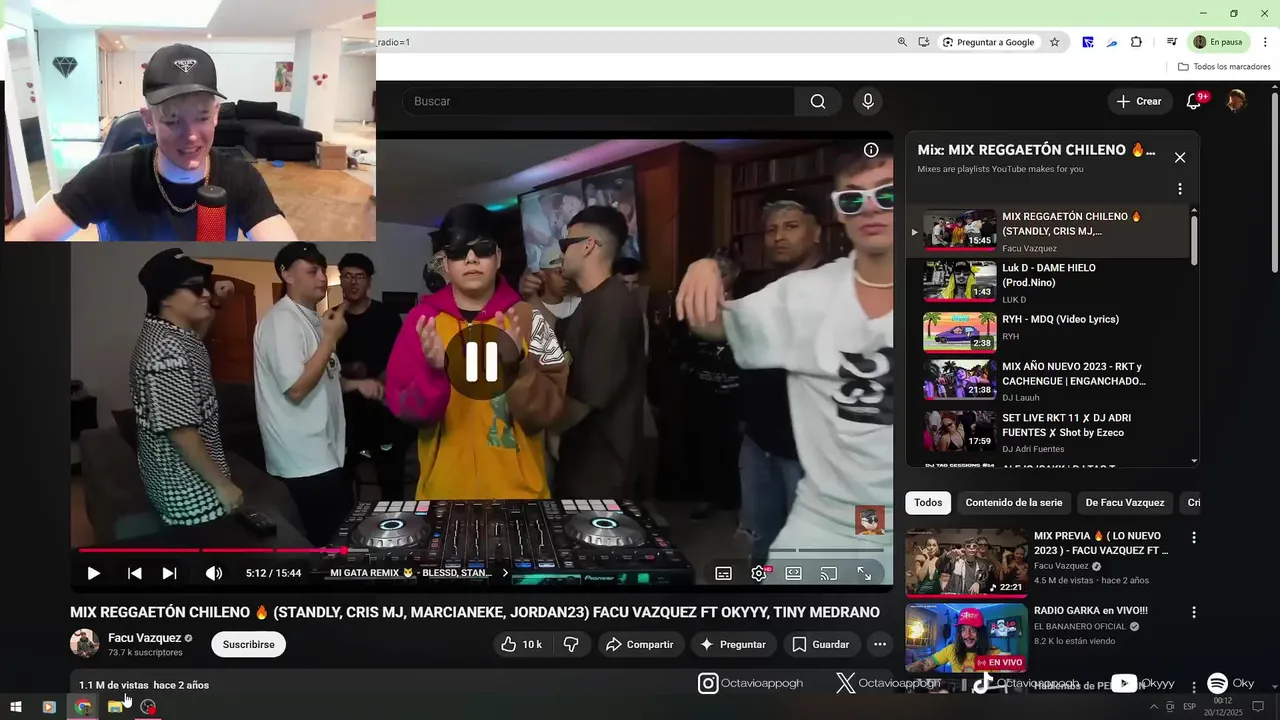Click Chrome icon in taskbar

pyautogui.click(x=82, y=707)
